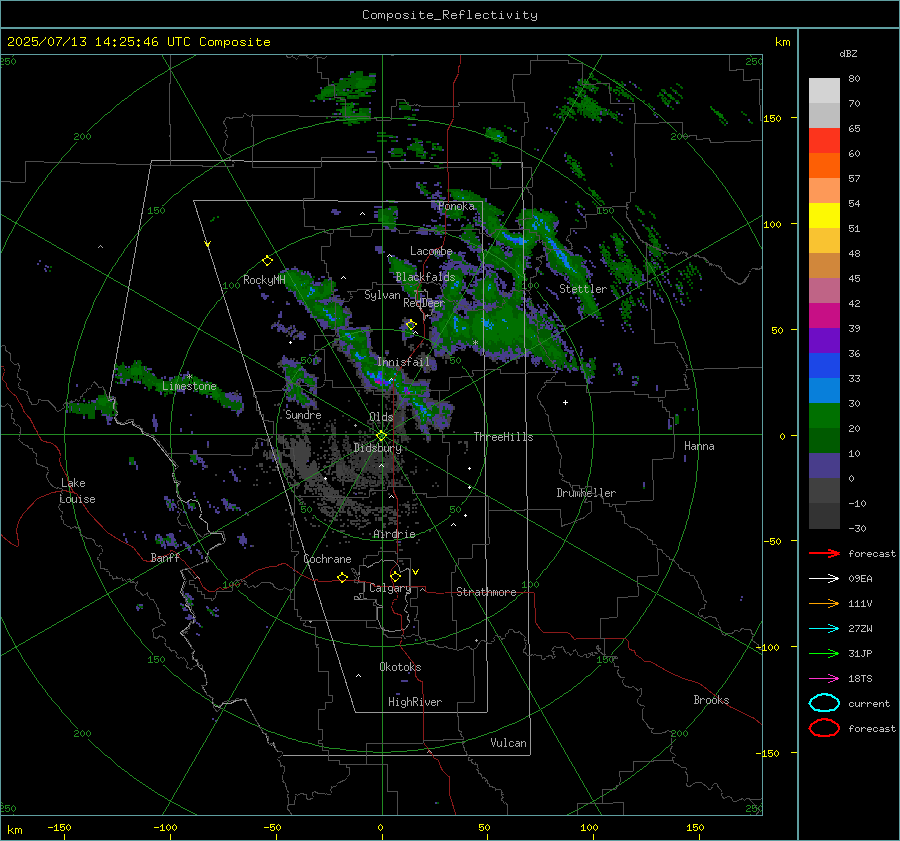Click the Hanna map label
Image resolution: width=900 pixels, height=841 pixels.
coord(699,446)
